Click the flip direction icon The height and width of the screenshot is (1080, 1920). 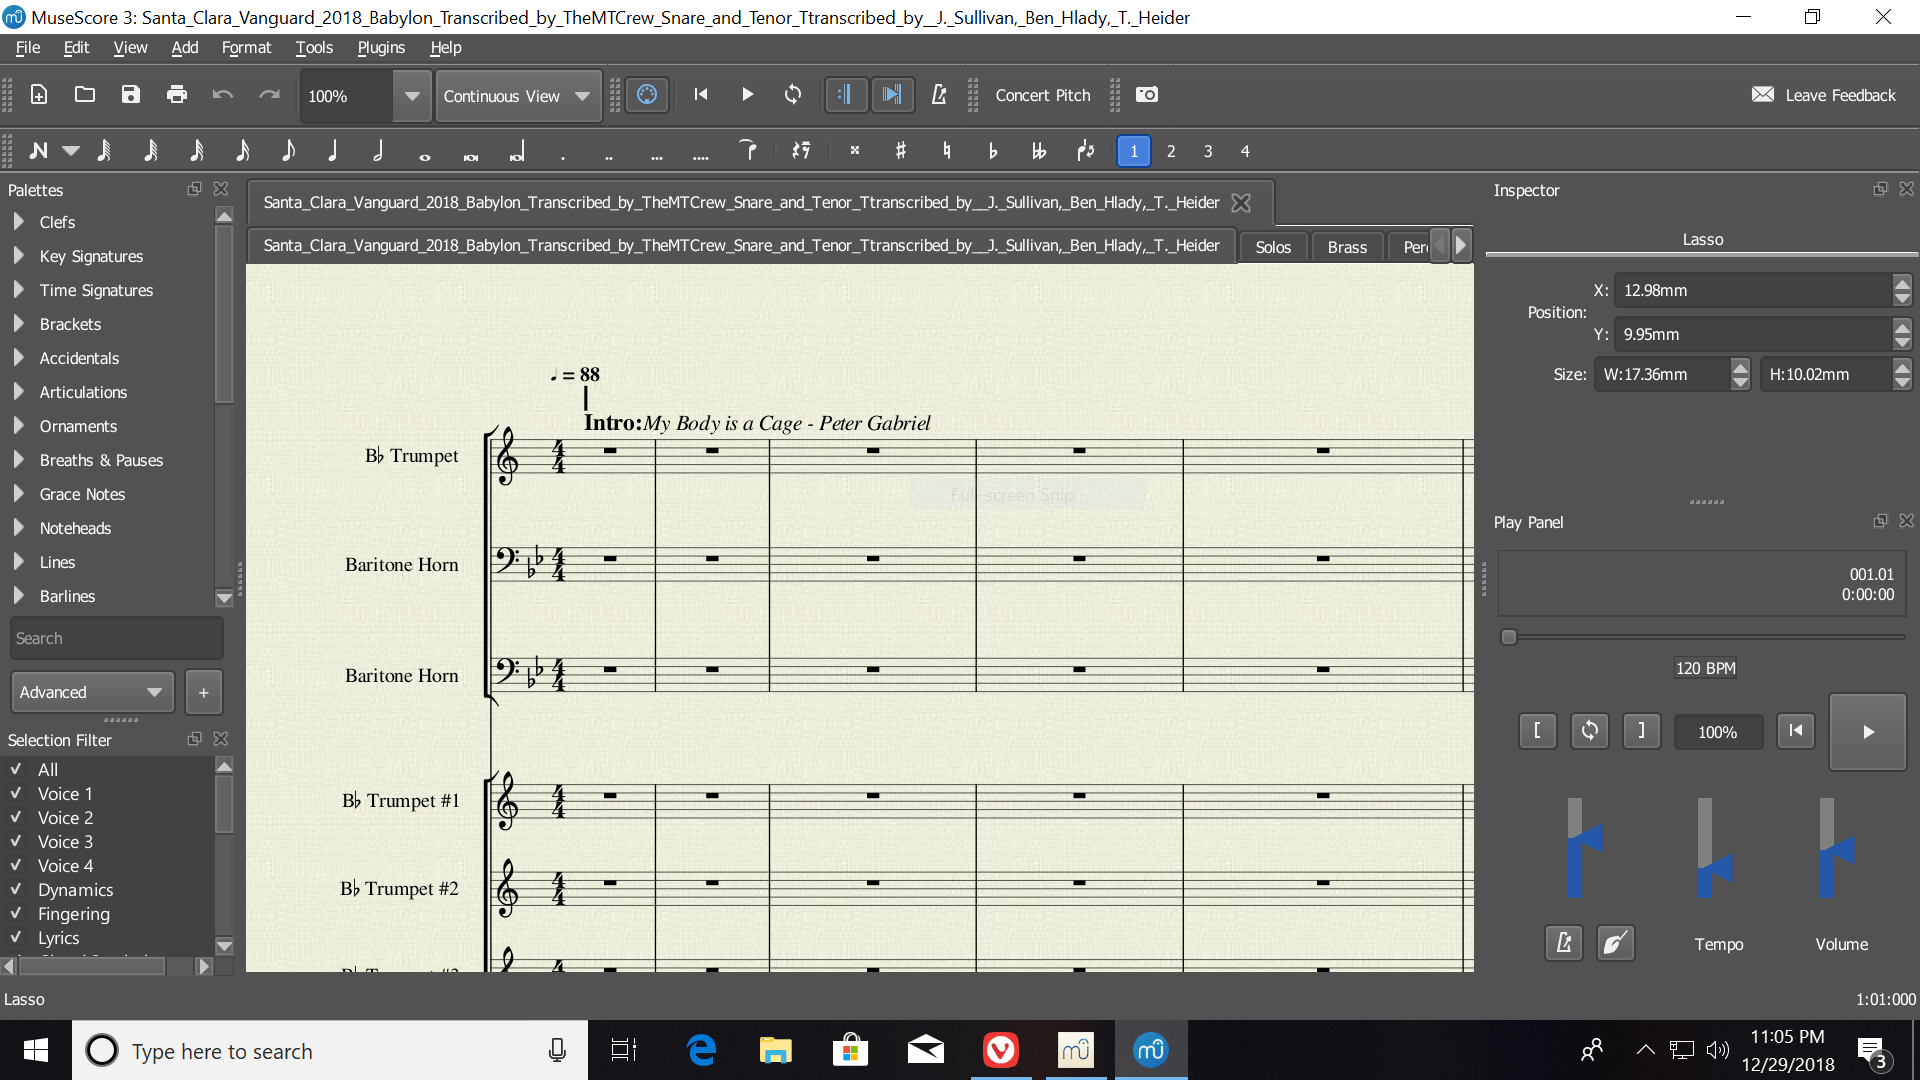(x=1085, y=151)
